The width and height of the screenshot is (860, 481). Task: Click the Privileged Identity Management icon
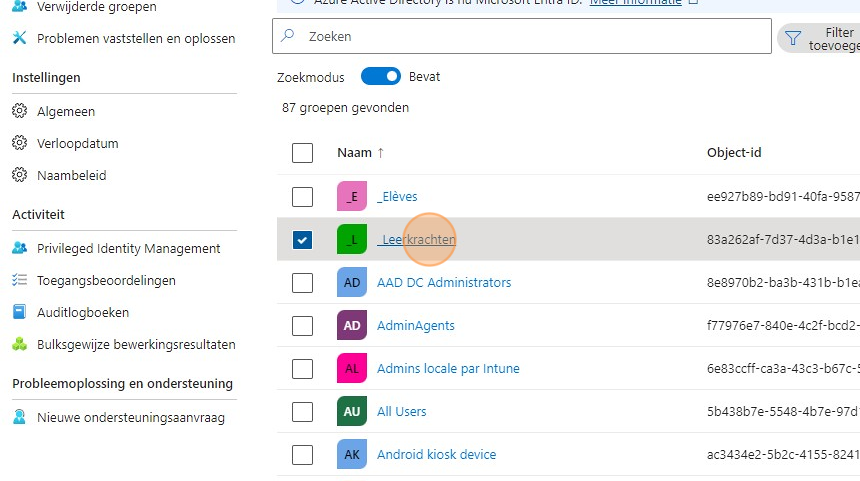19,249
